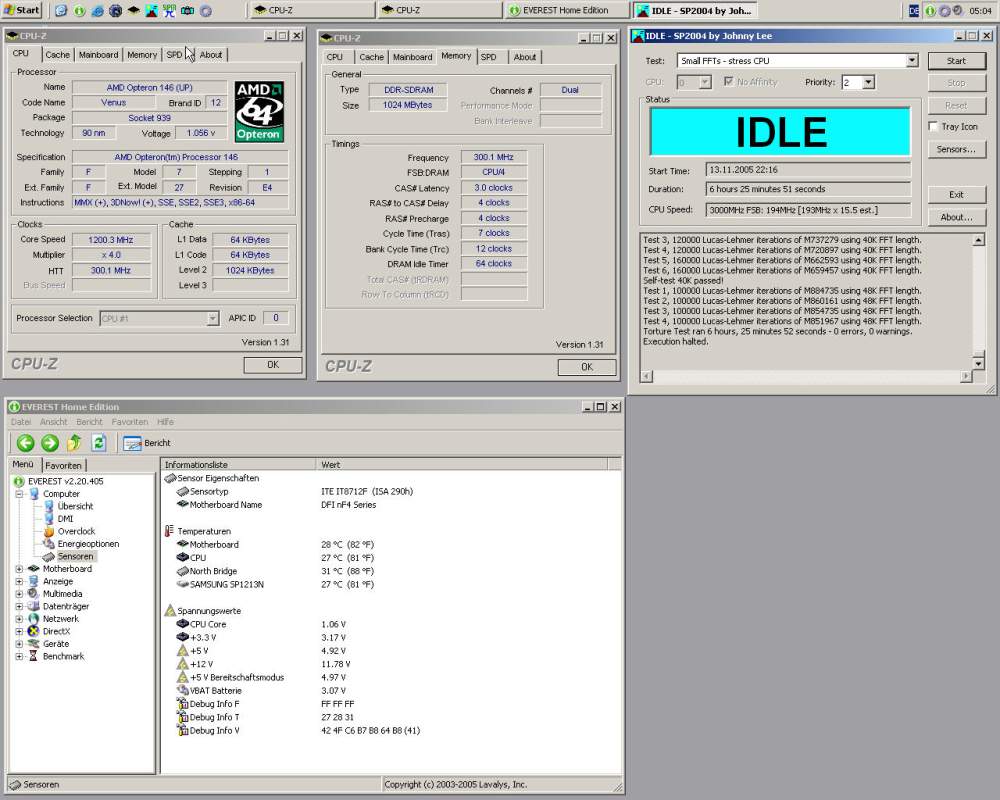
Task: Click the Temperaturen thermometer icon
Action: click(x=169, y=531)
